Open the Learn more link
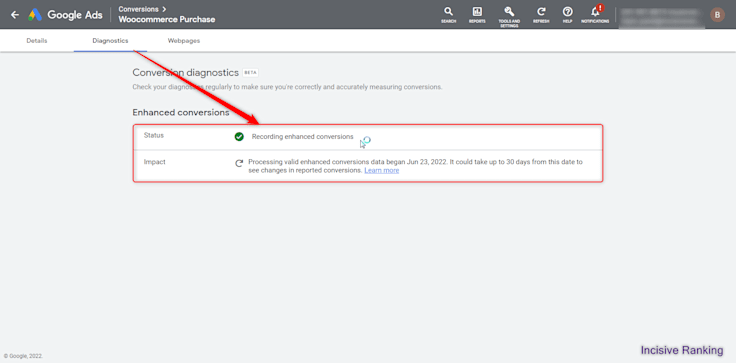The height and width of the screenshot is (363, 736). pyautogui.click(x=382, y=170)
